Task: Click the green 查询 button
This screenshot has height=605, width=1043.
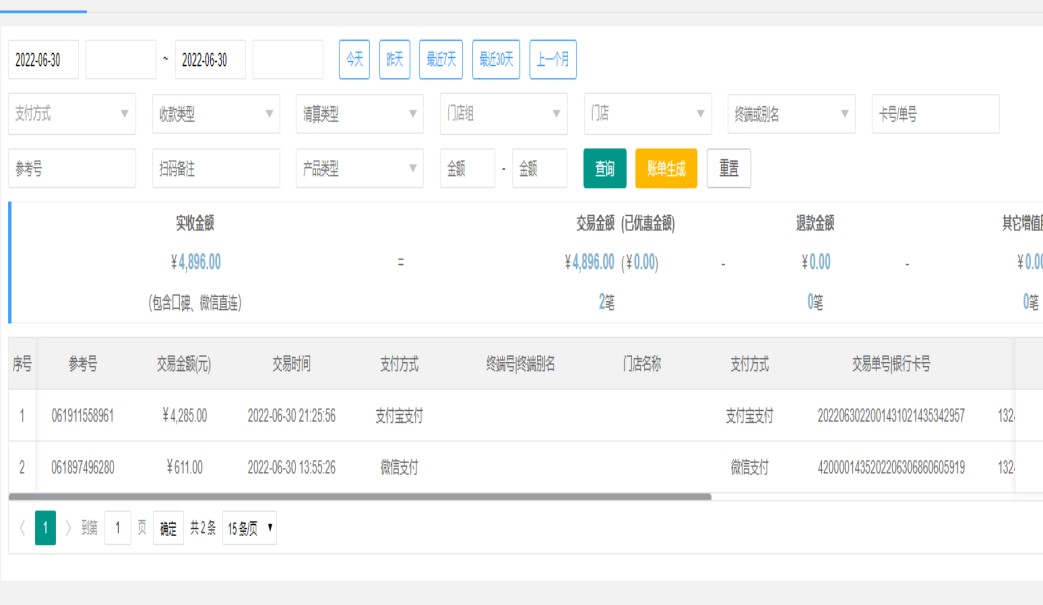Action: tap(604, 169)
